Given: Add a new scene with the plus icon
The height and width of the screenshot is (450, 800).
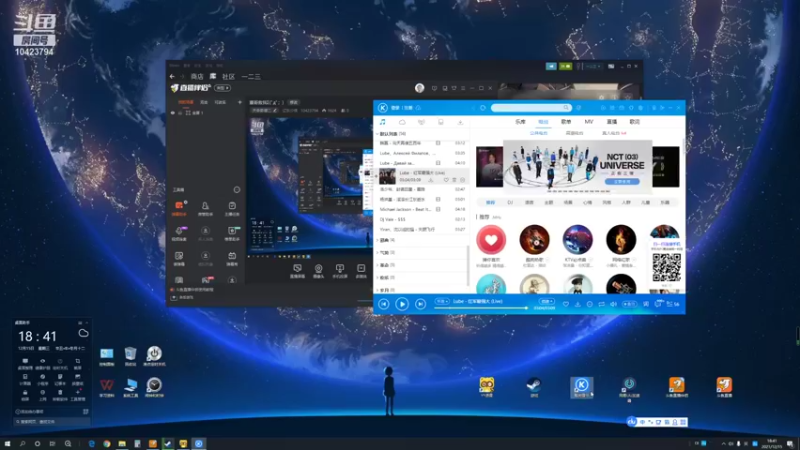Looking at the screenshot, I should [x=240, y=102].
